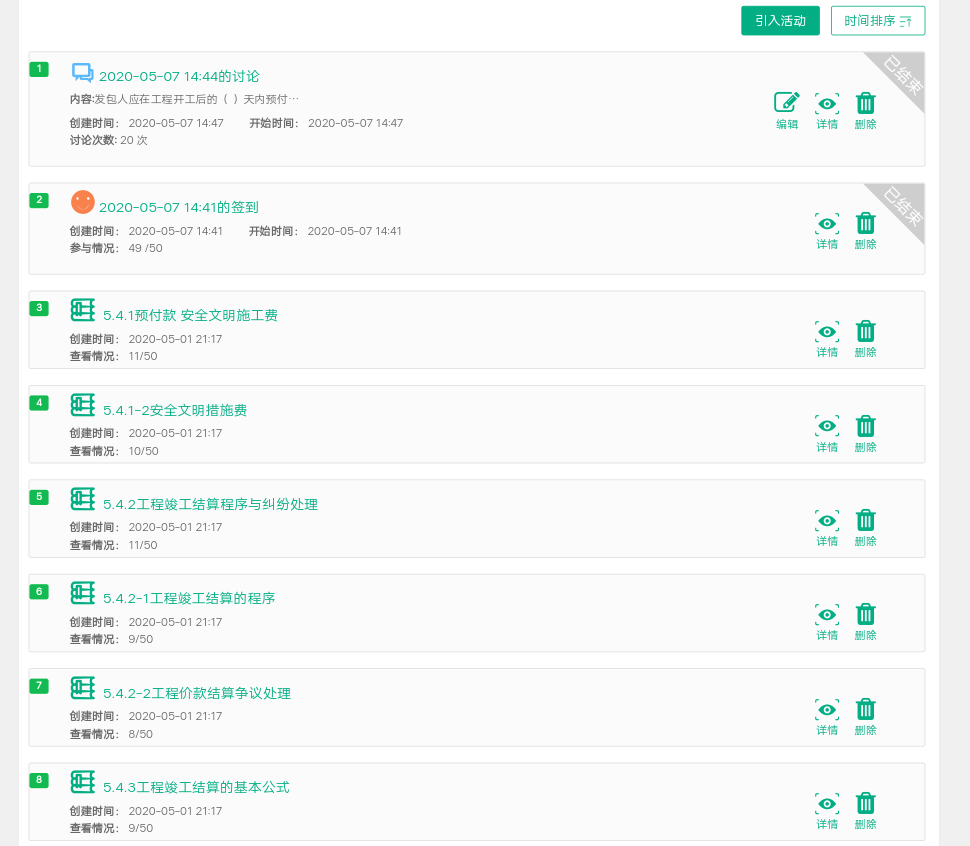970x846 pixels.
Task: Click 讨论次数 20 次 text
Action: (108, 140)
